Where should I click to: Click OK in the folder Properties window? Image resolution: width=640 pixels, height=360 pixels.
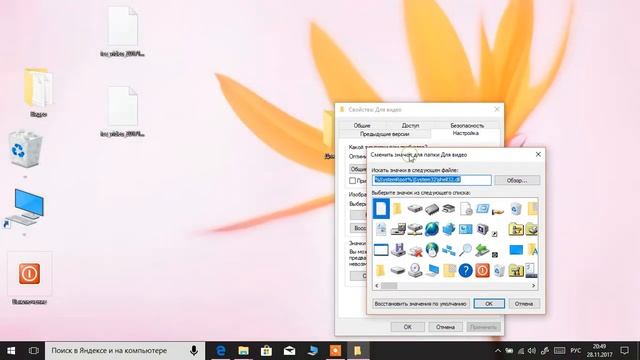407,327
